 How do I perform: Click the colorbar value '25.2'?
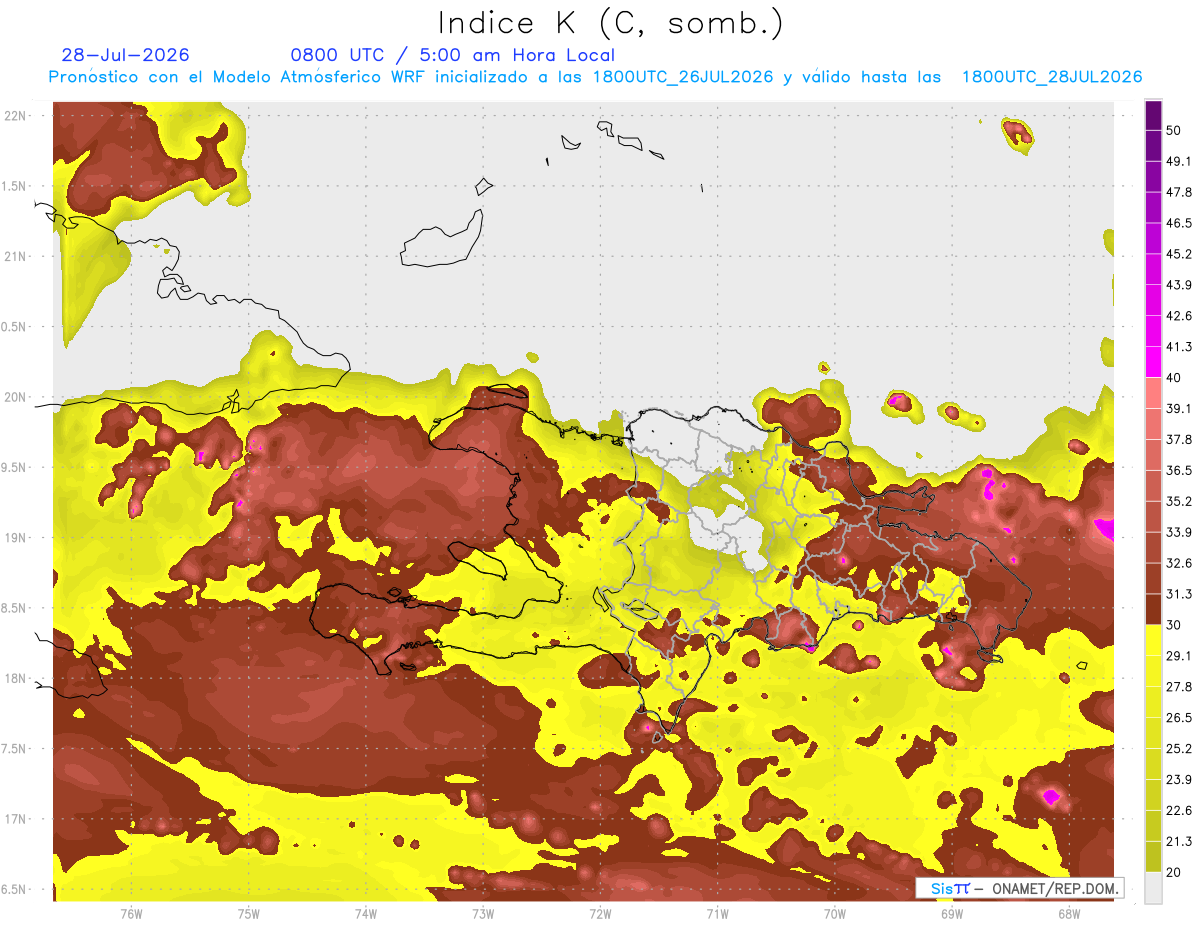pyautogui.click(x=1179, y=748)
